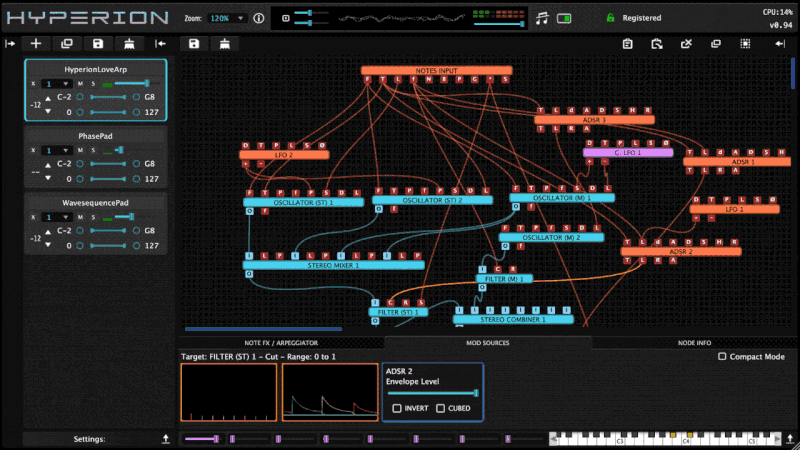Click the add new layer plus icon

37,44
